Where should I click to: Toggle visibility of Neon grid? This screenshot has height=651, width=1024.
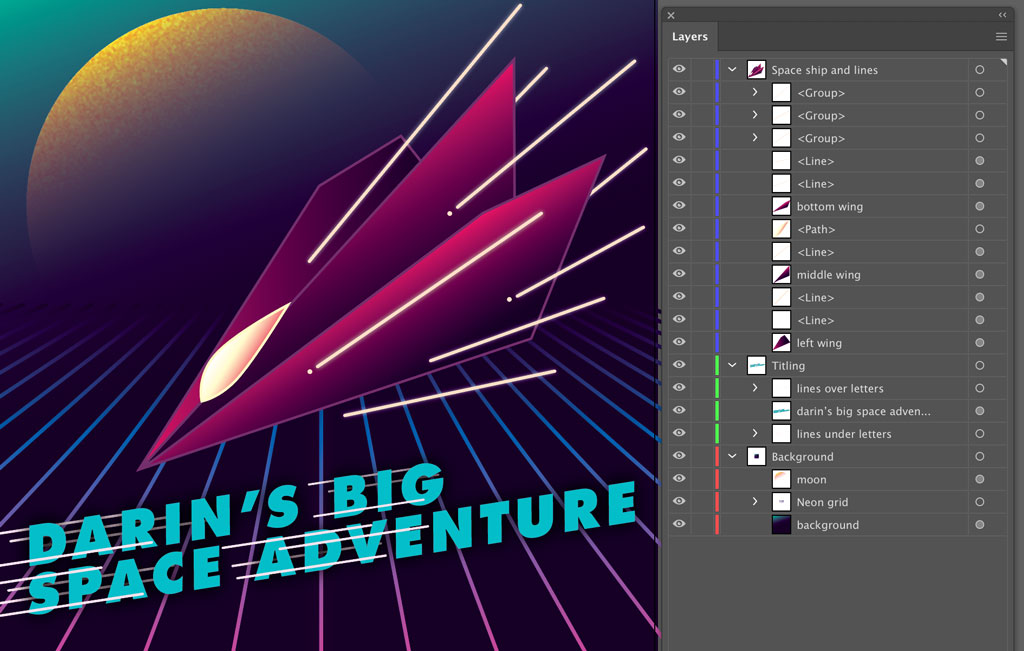tap(679, 501)
